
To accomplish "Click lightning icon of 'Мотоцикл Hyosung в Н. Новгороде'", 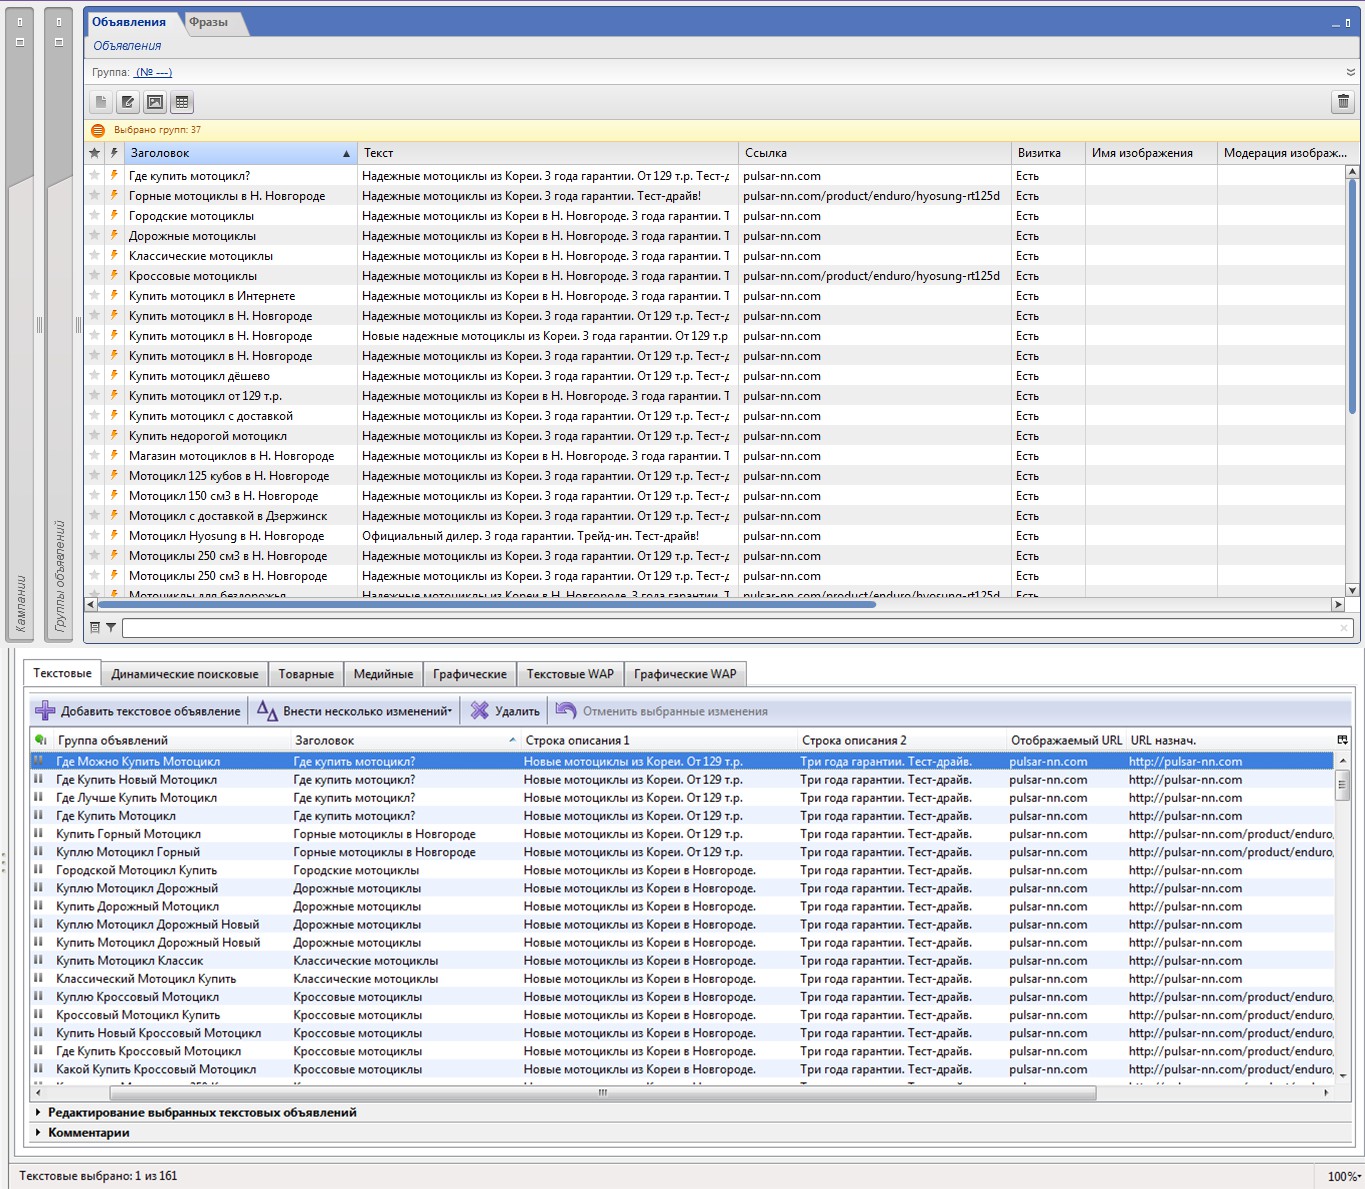I will [114, 536].
